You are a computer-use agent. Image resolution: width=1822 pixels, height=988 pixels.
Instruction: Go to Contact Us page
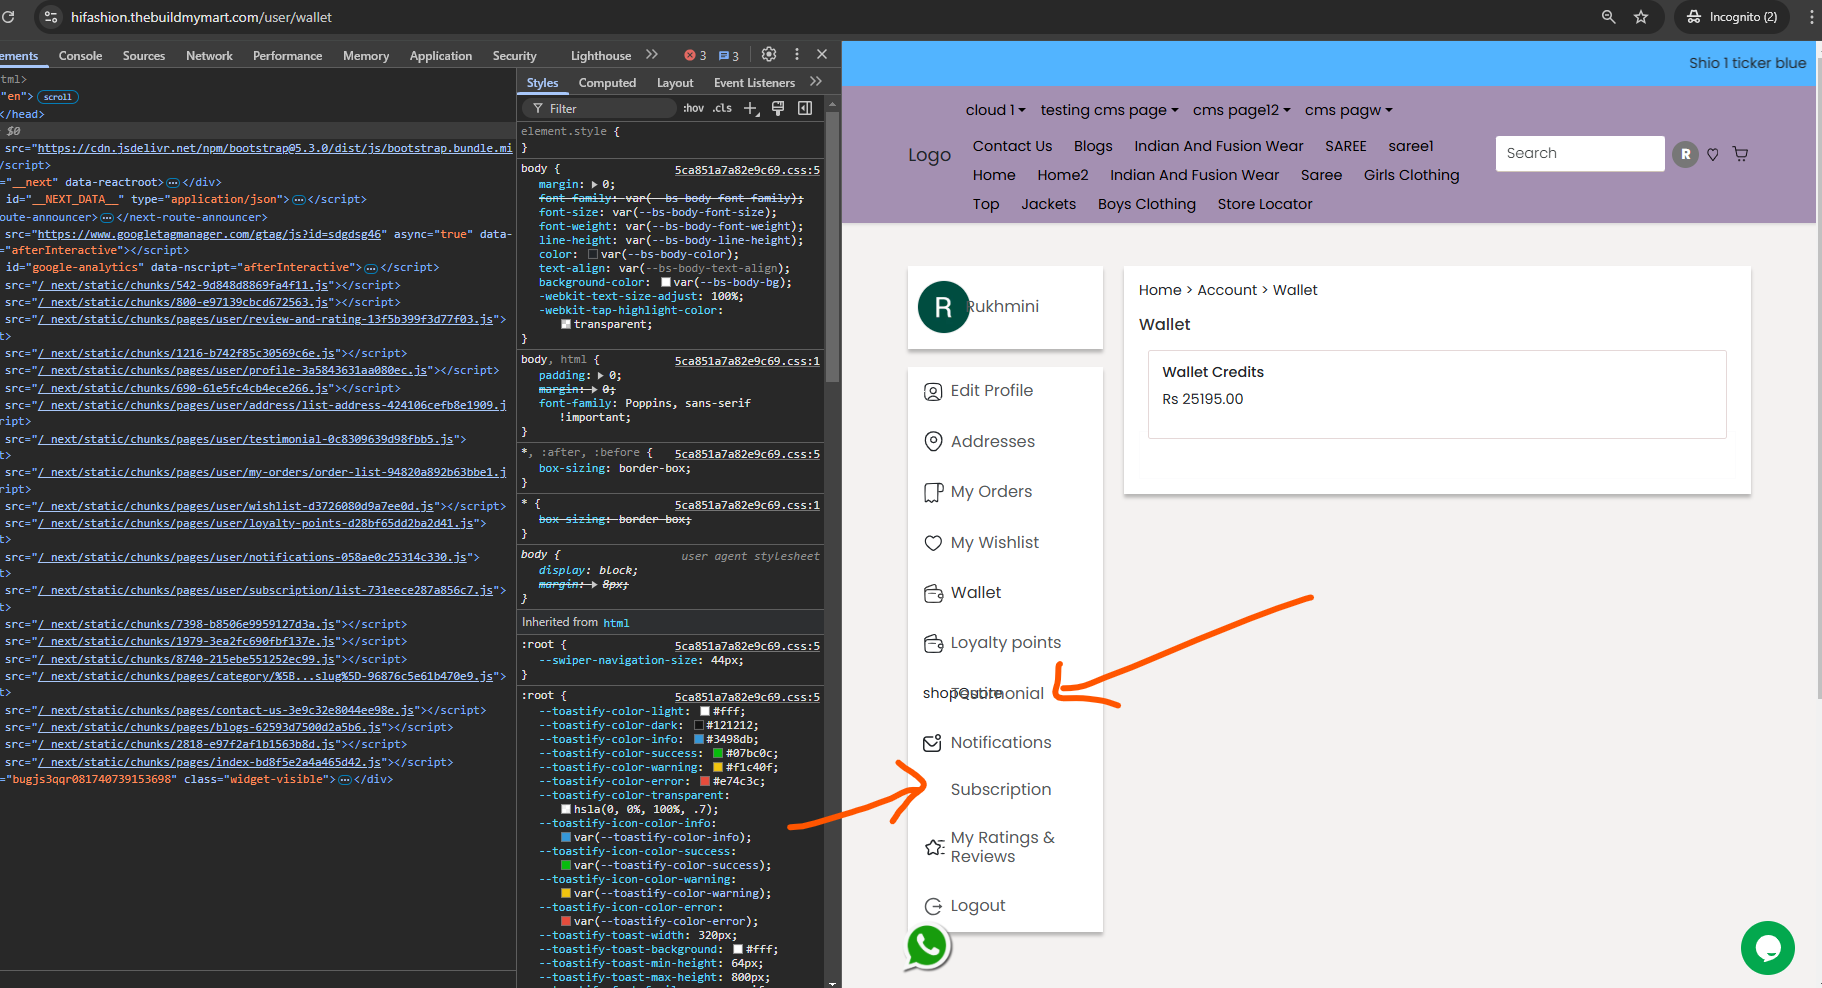coord(1012,146)
